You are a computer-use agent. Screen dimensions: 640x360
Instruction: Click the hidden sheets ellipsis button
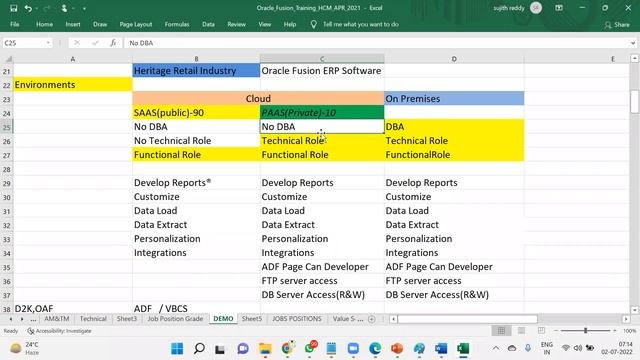pos(33,319)
